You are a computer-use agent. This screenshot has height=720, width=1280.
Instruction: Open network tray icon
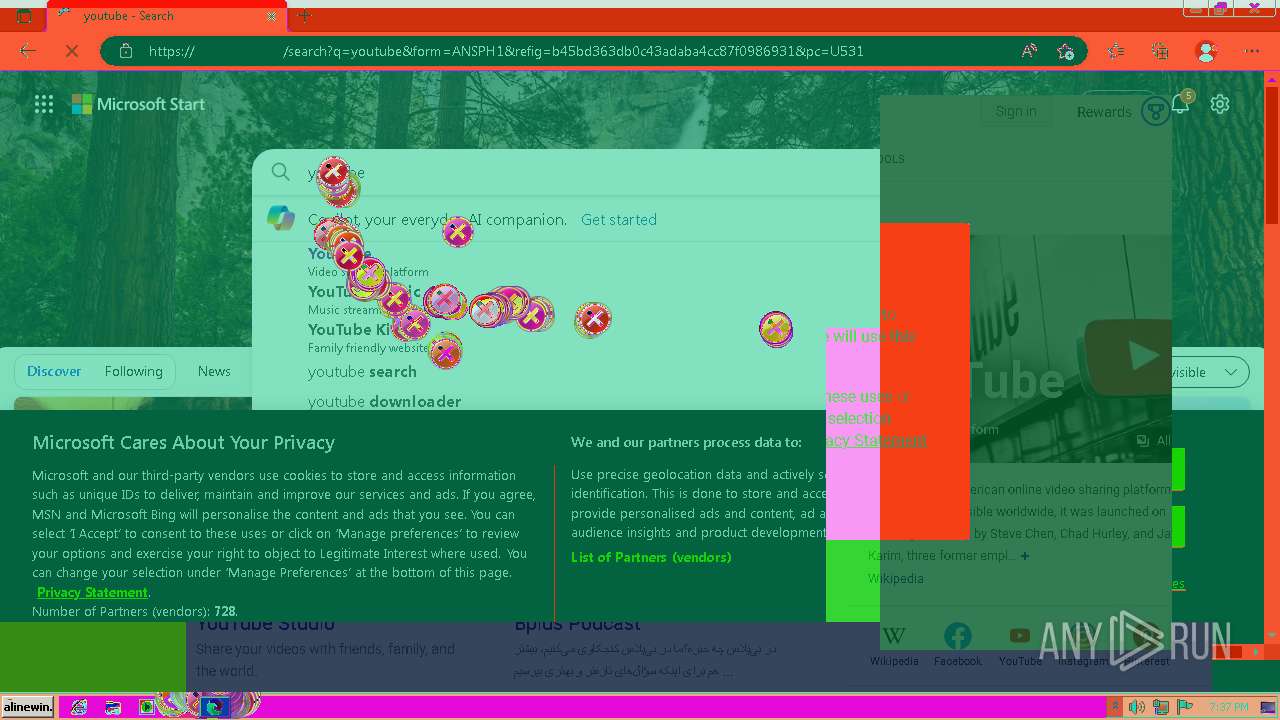(1161, 707)
